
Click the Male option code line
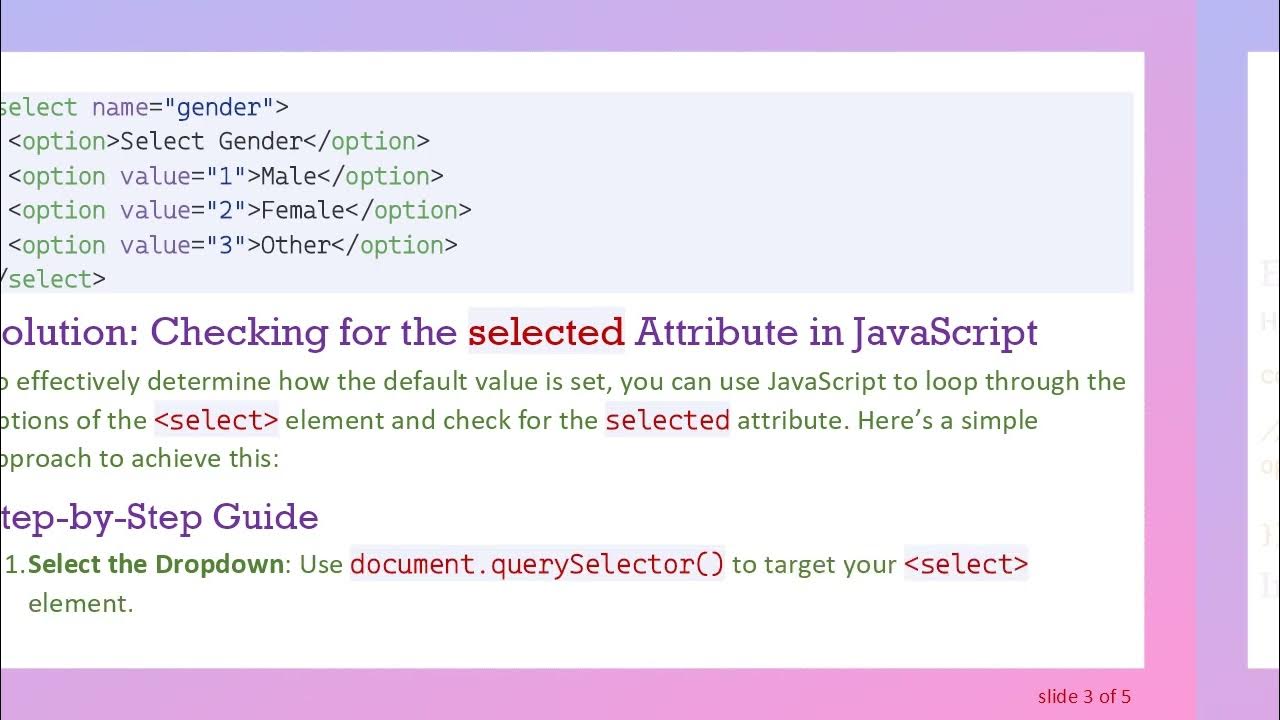click(226, 176)
